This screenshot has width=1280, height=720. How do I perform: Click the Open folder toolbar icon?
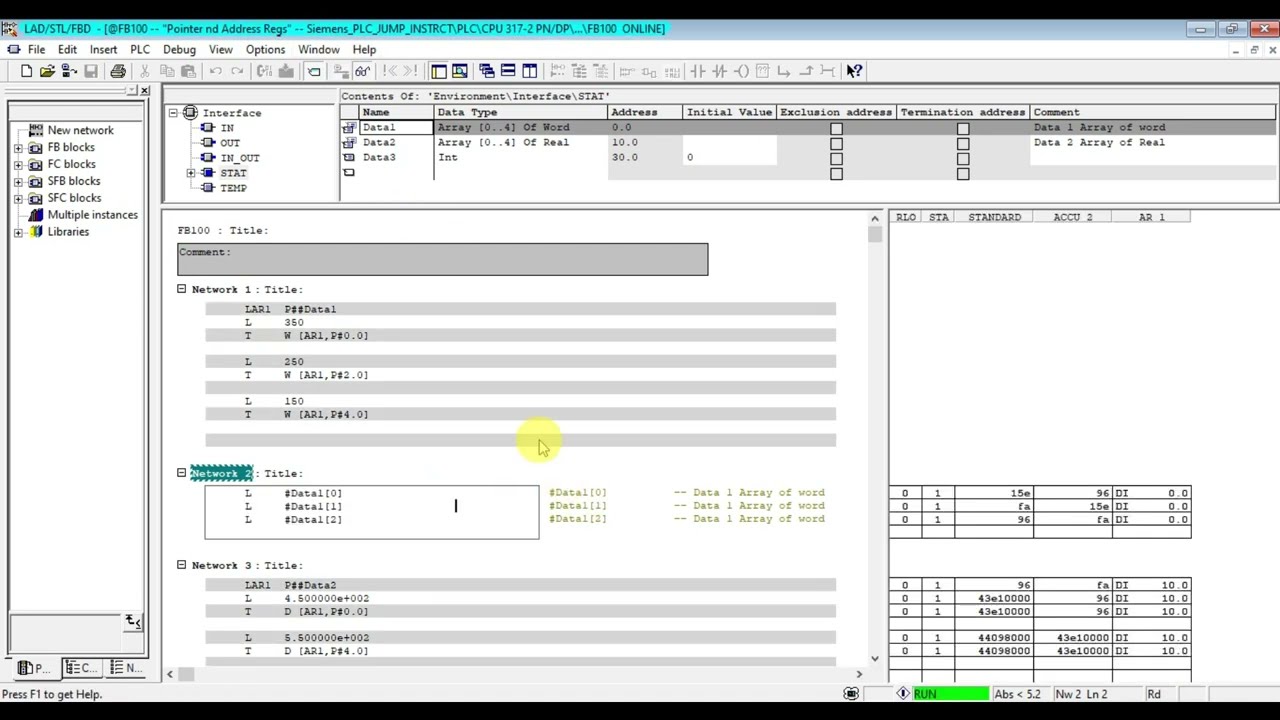tap(47, 71)
